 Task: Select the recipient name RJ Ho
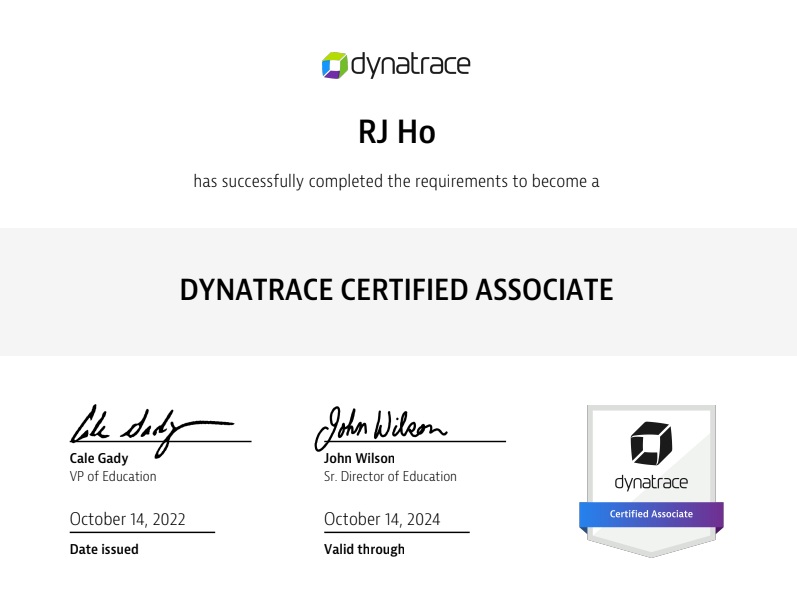click(x=397, y=131)
